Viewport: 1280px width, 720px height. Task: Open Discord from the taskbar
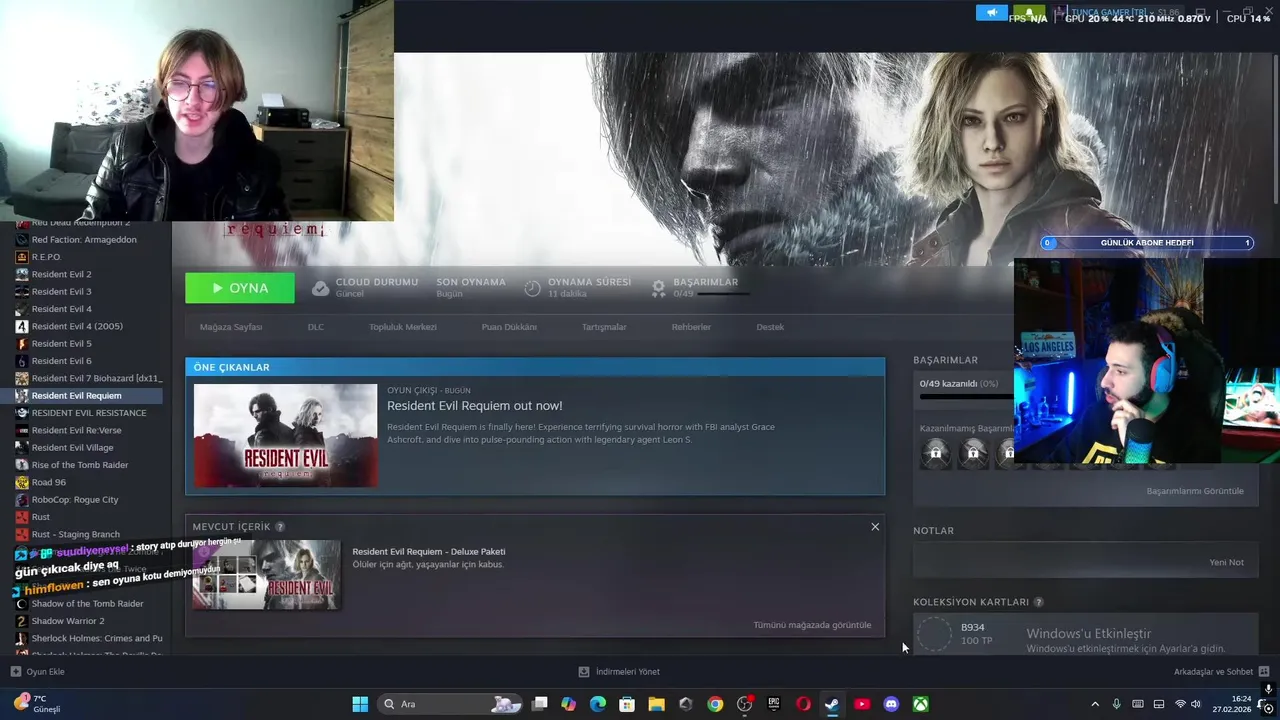(x=891, y=704)
